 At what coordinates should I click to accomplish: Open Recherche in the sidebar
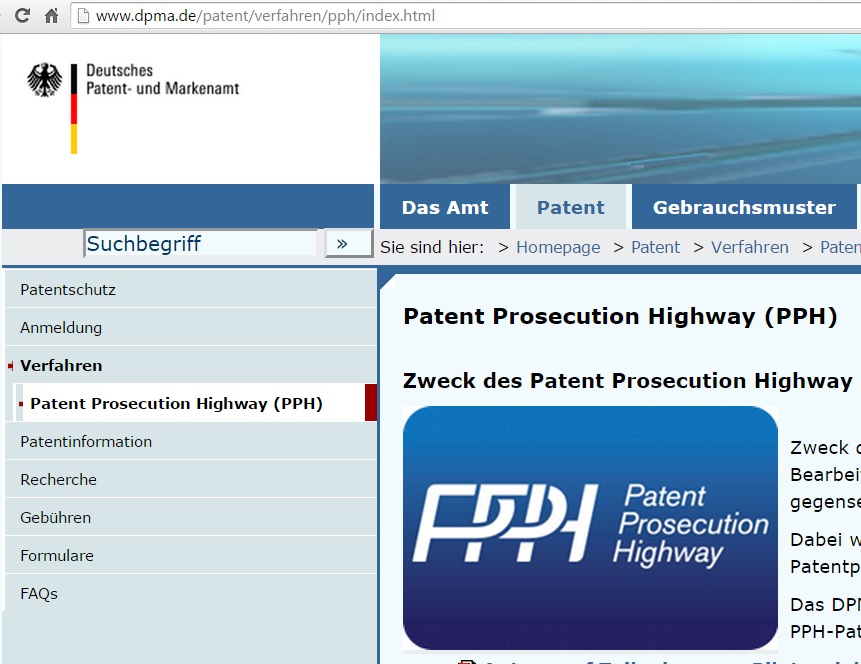pyautogui.click(x=191, y=479)
